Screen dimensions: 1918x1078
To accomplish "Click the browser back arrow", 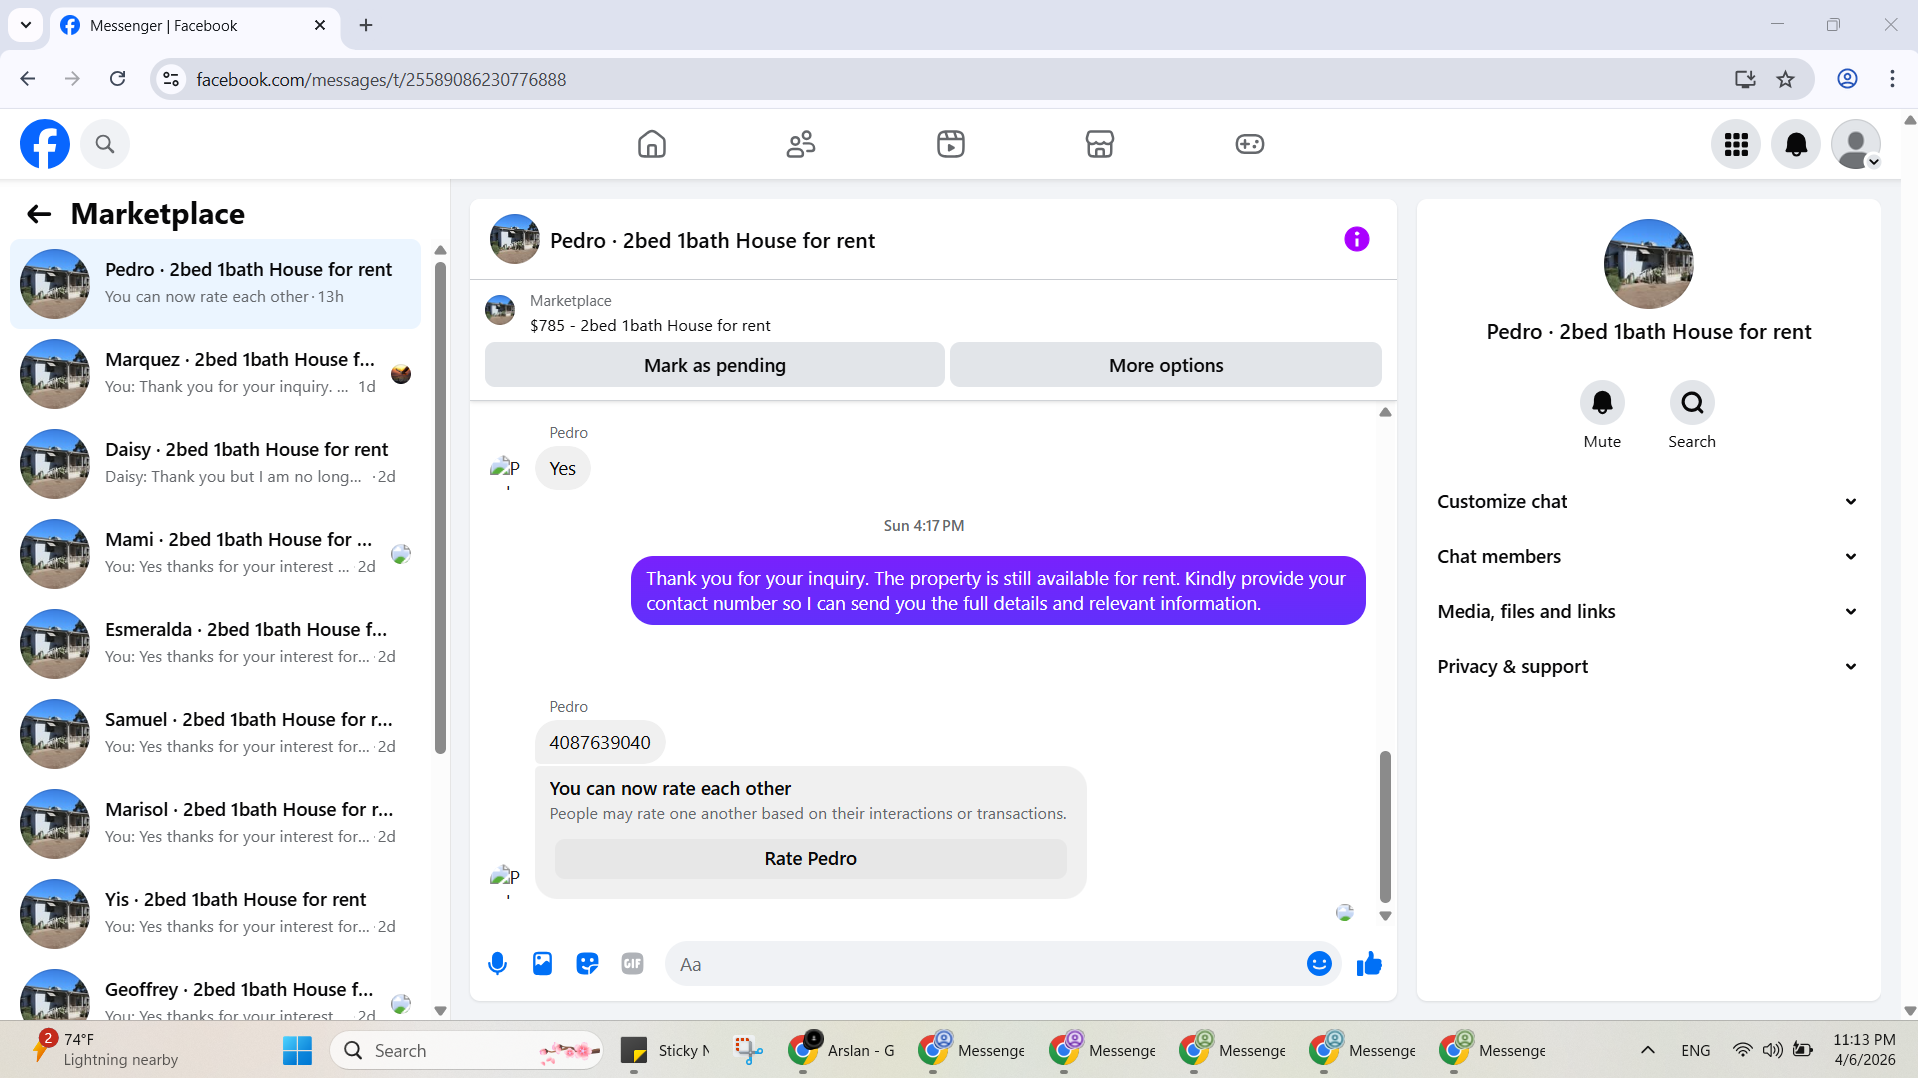I will click(28, 79).
